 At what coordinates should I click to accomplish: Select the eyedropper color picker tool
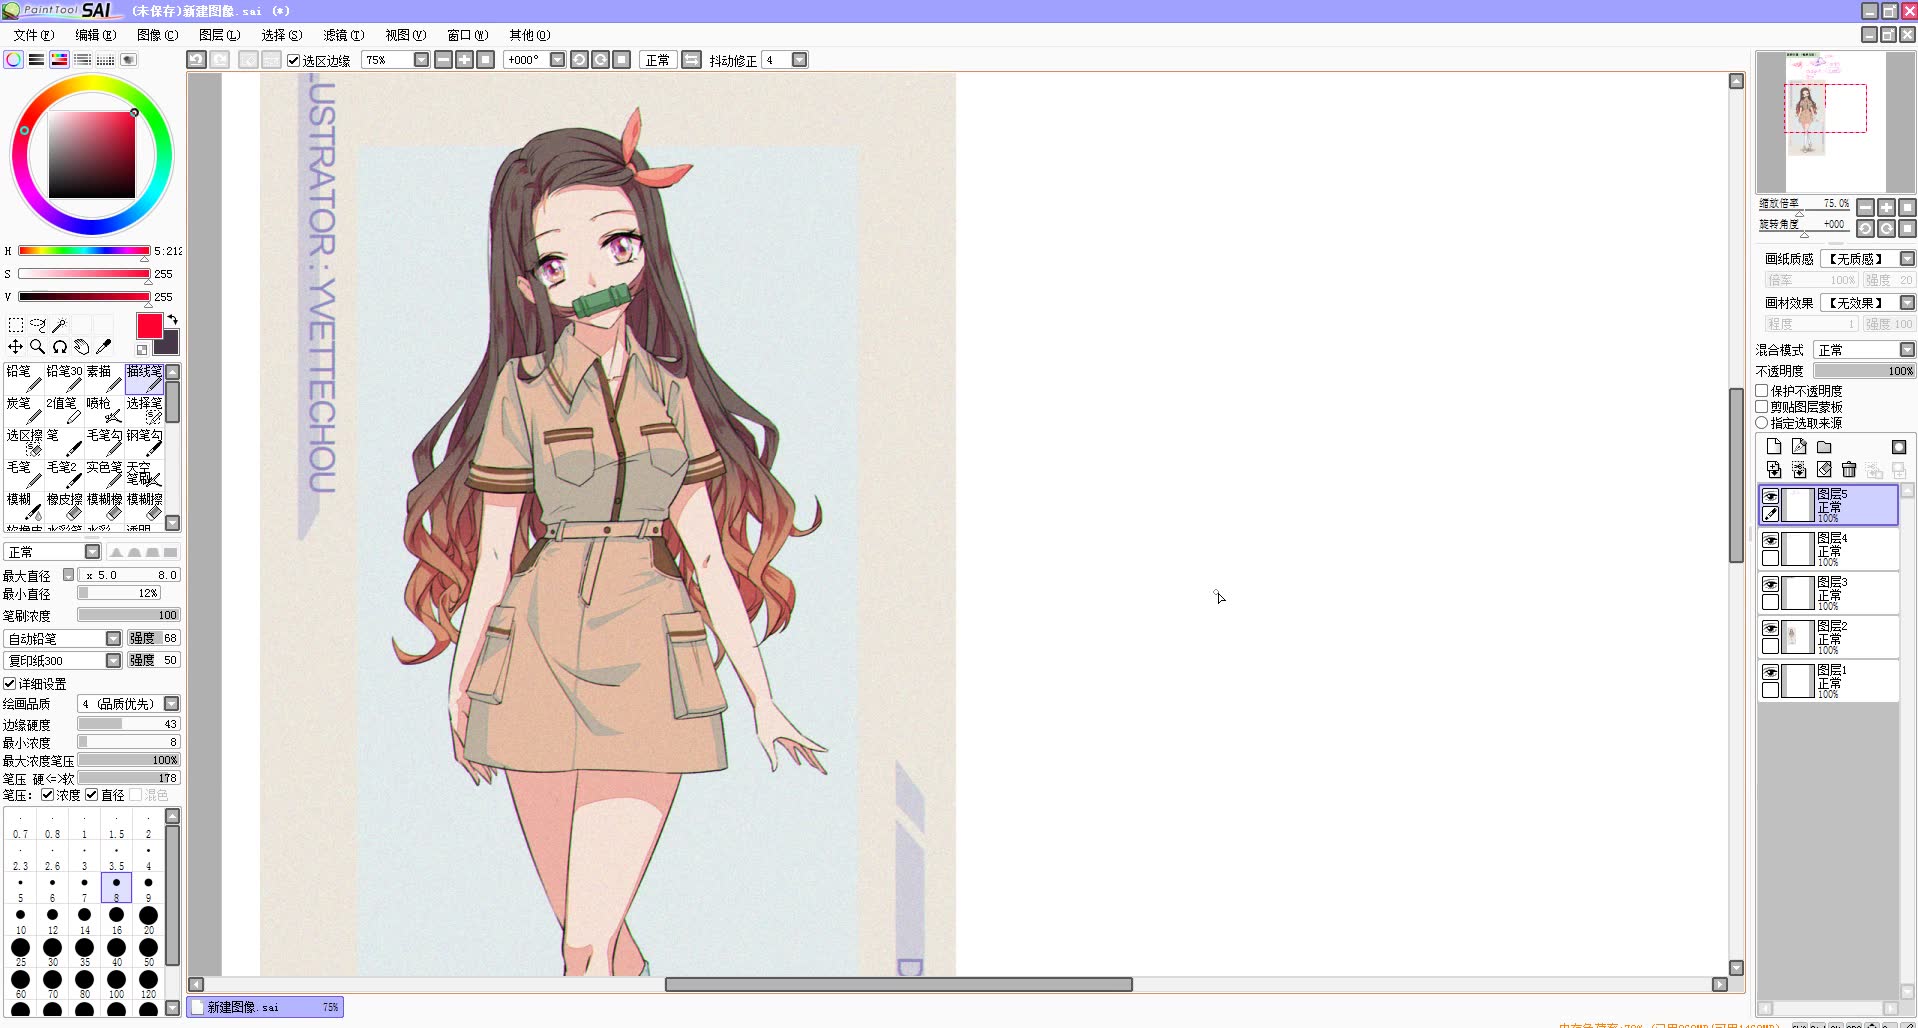103,347
